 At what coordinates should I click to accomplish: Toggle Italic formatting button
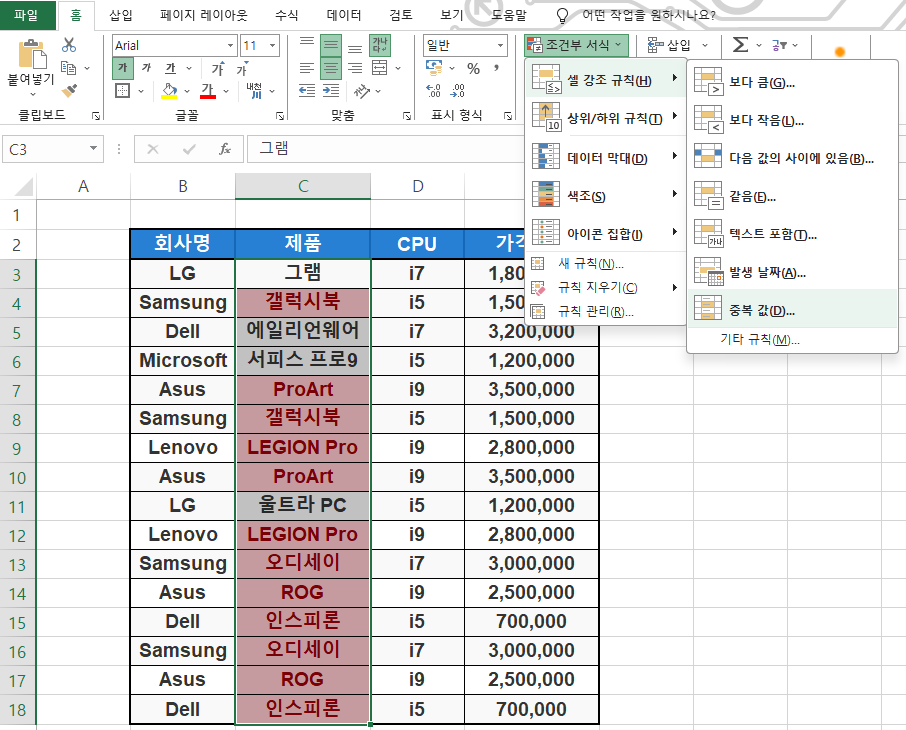(146, 68)
